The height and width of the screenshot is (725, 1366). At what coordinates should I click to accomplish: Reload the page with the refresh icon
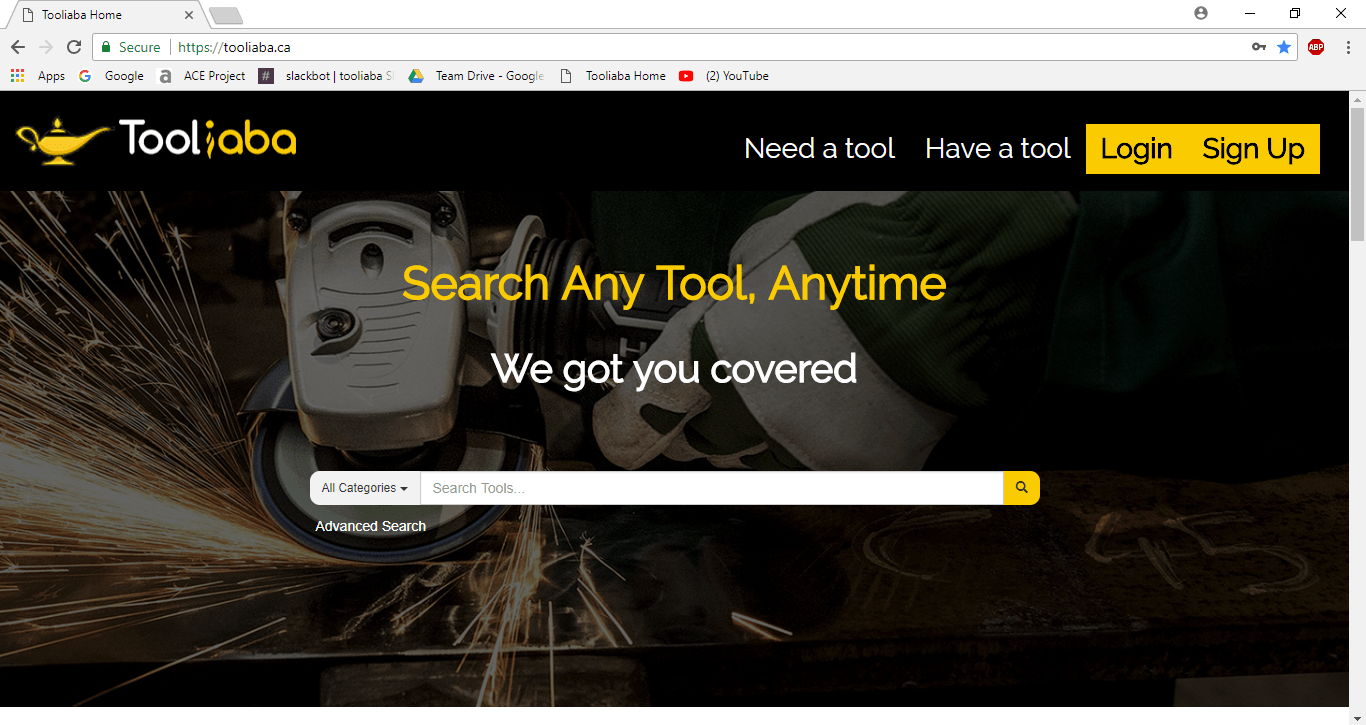point(74,47)
